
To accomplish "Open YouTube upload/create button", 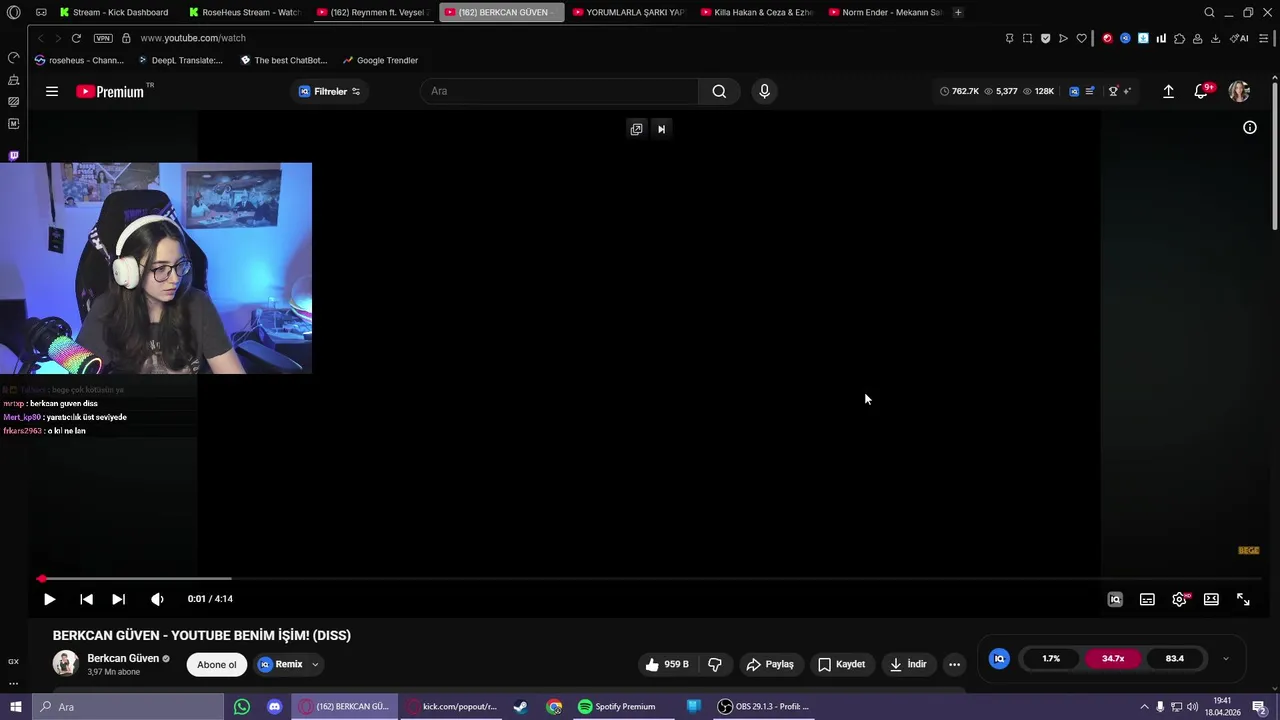I will [1168, 91].
